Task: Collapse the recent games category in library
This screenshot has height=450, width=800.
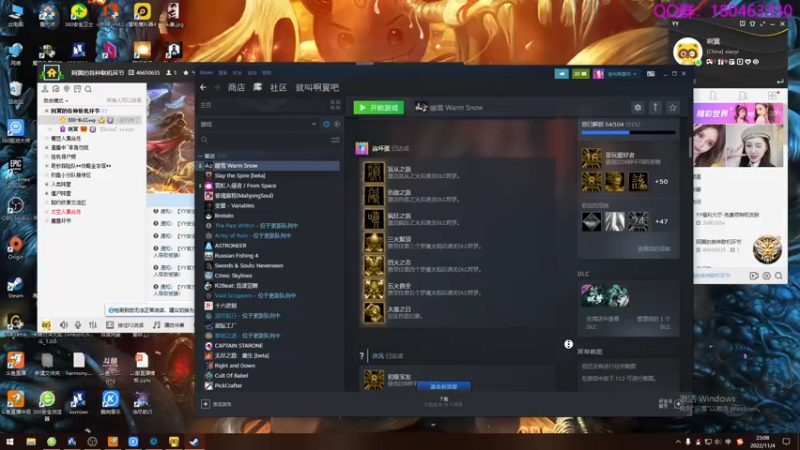Action: pyautogui.click(x=201, y=156)
